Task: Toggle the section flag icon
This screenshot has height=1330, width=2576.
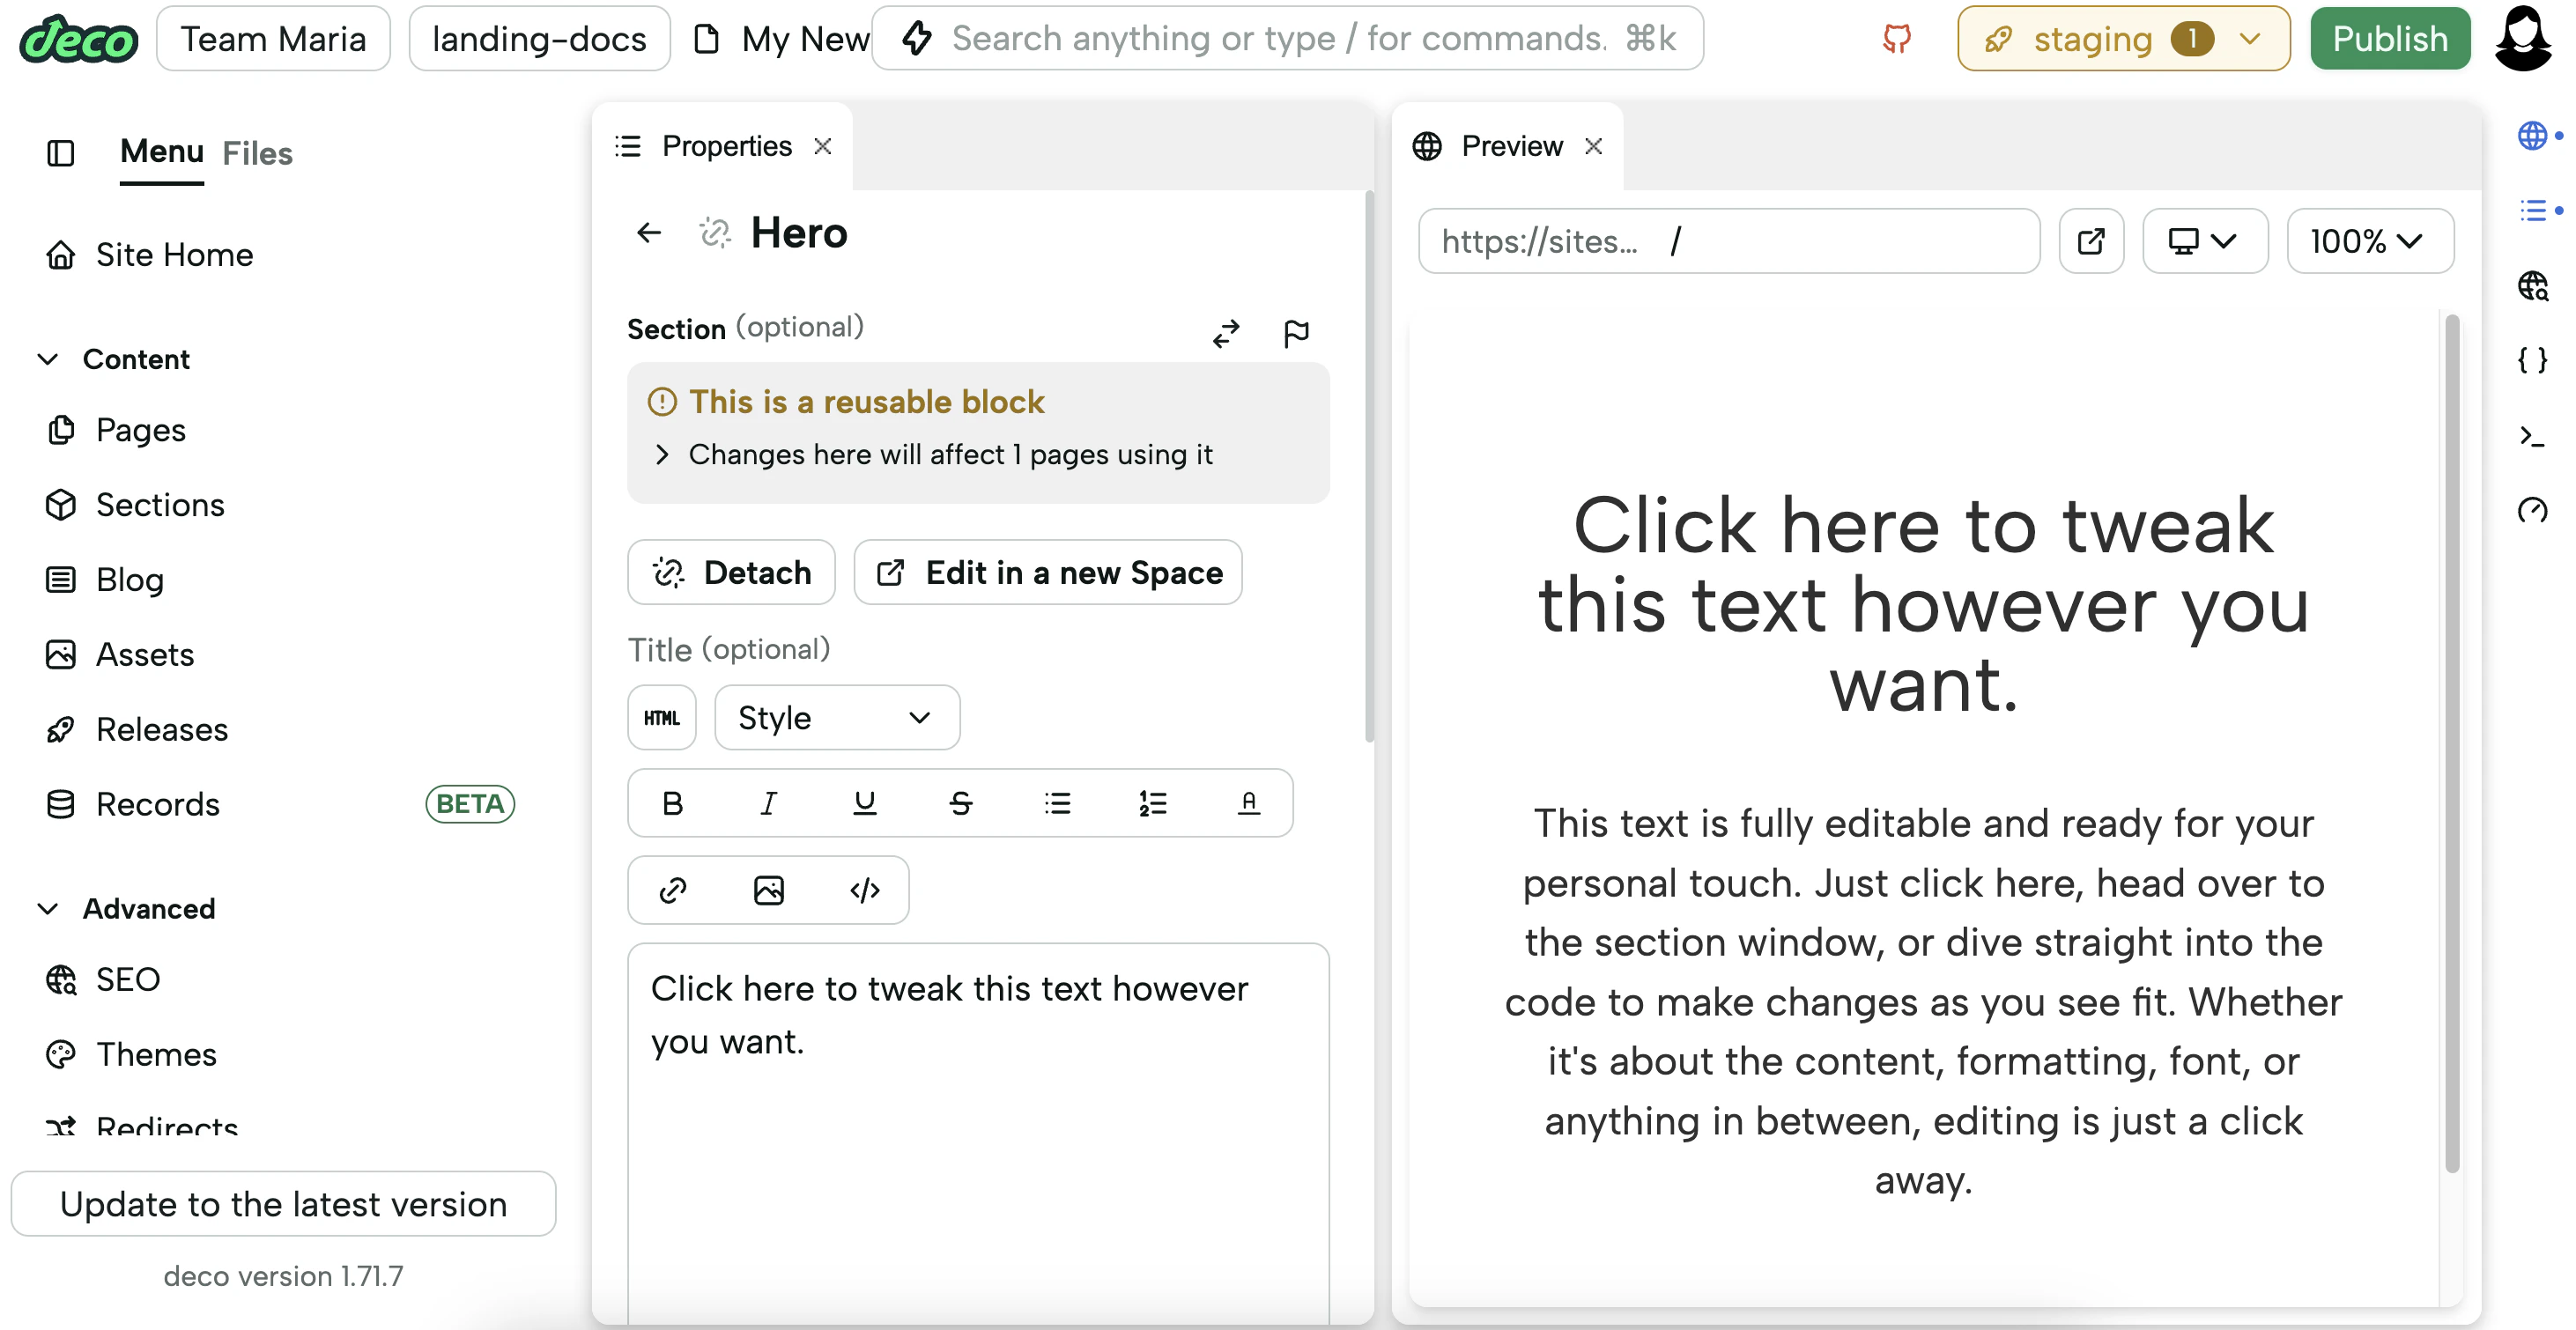Action: 1296,333
